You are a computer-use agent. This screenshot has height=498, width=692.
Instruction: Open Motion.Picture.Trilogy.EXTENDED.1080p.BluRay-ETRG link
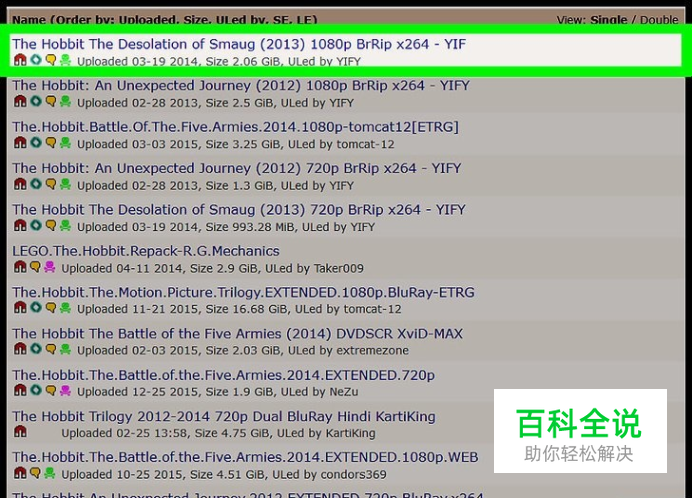(243, 292)
